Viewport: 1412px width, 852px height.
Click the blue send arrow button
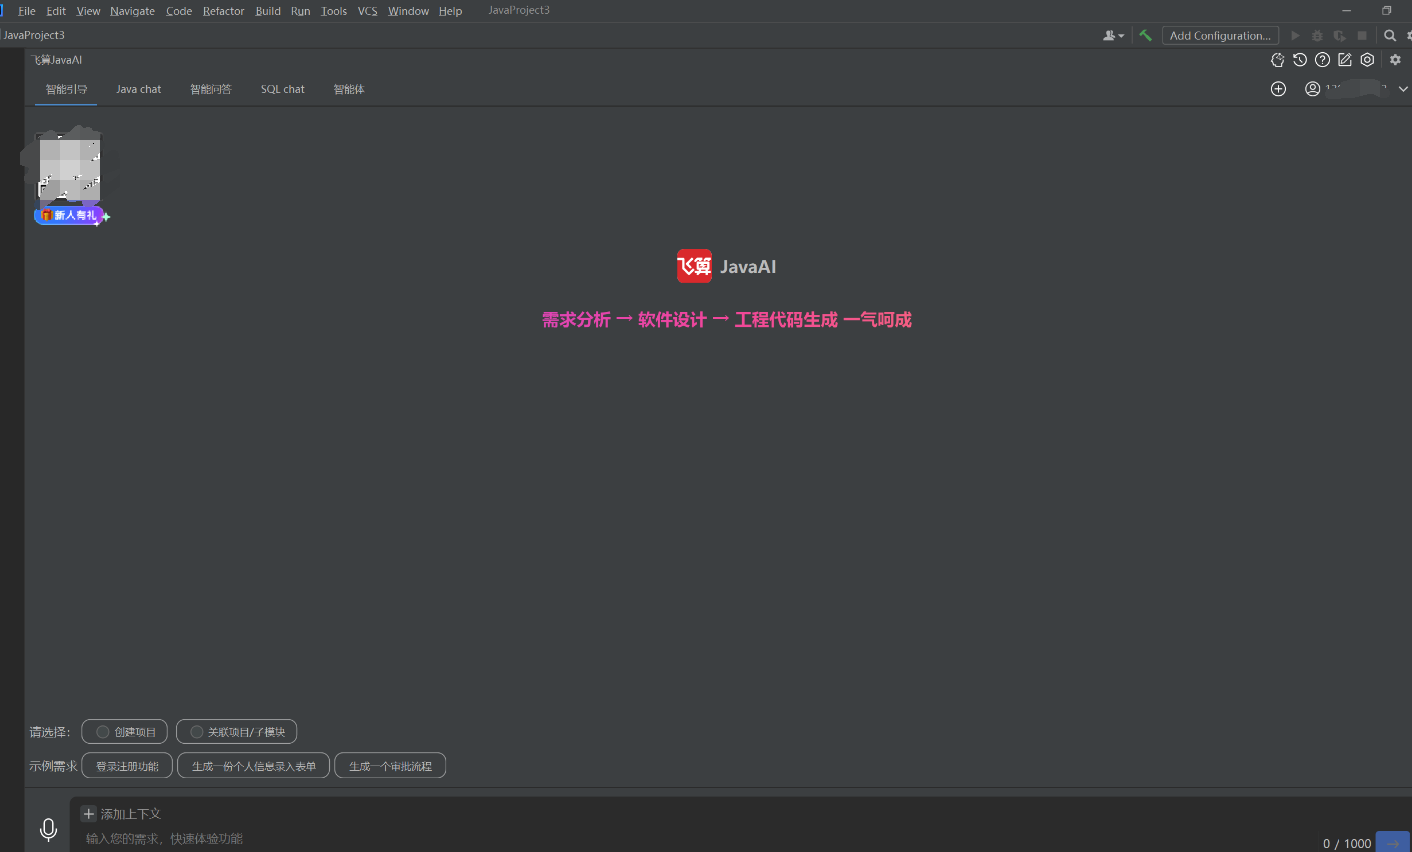point(1393,843)
